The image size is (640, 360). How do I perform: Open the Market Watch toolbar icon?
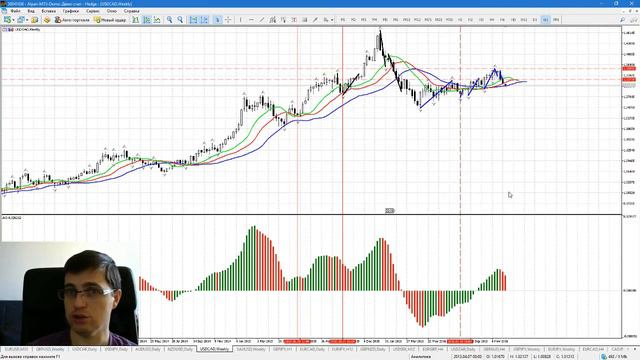[x=35, y=20]
